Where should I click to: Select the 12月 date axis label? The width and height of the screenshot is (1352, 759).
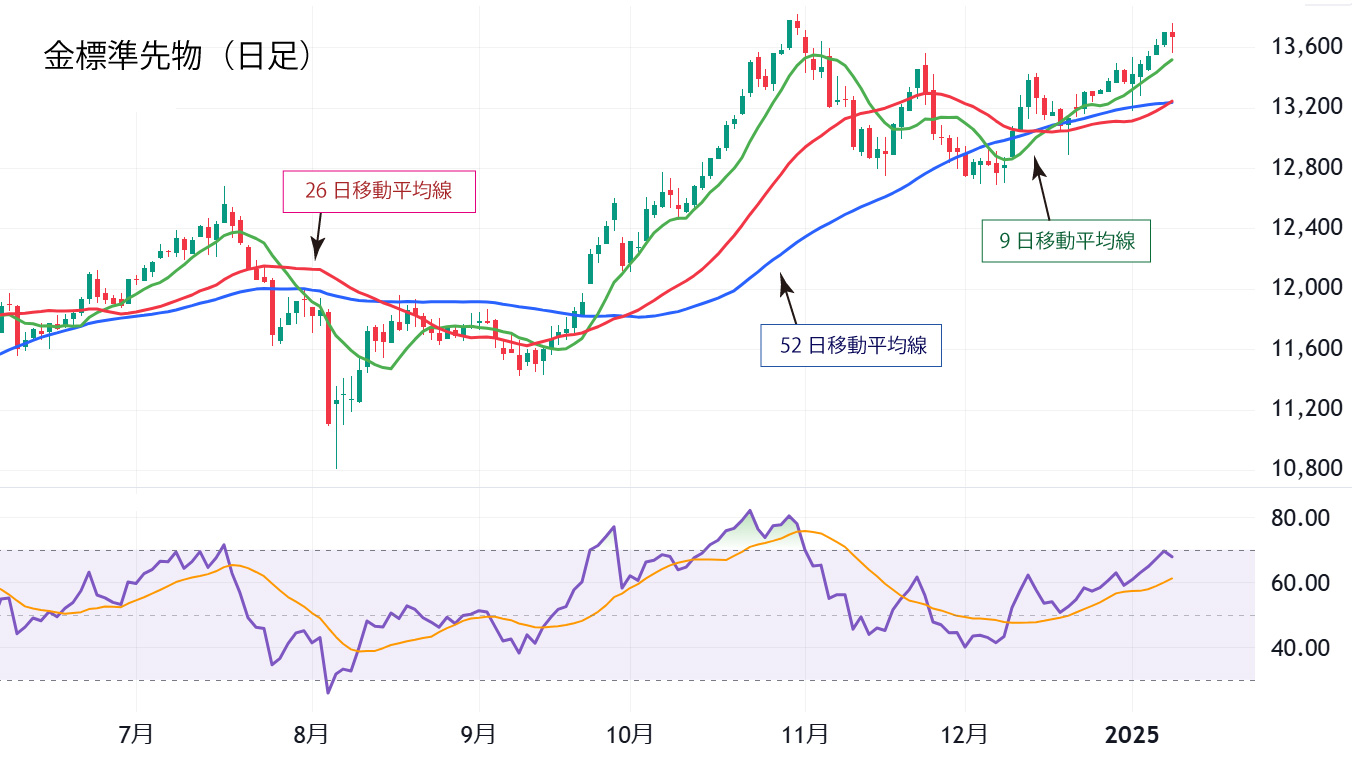[x=965, y=735]
